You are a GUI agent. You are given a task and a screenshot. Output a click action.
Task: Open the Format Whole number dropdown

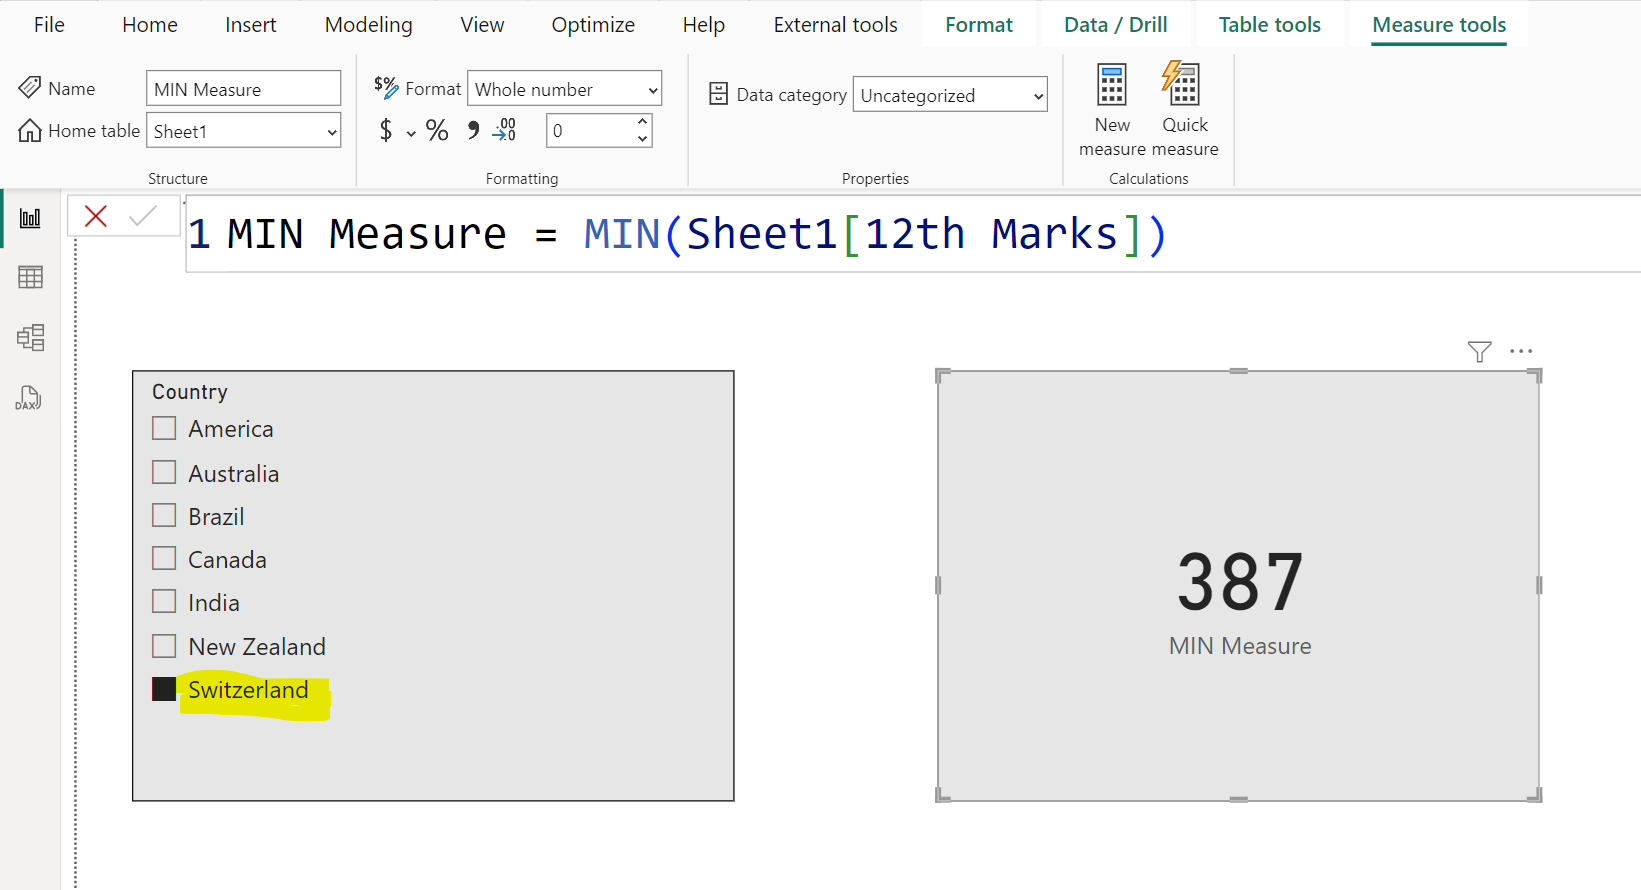pos(652,89)
